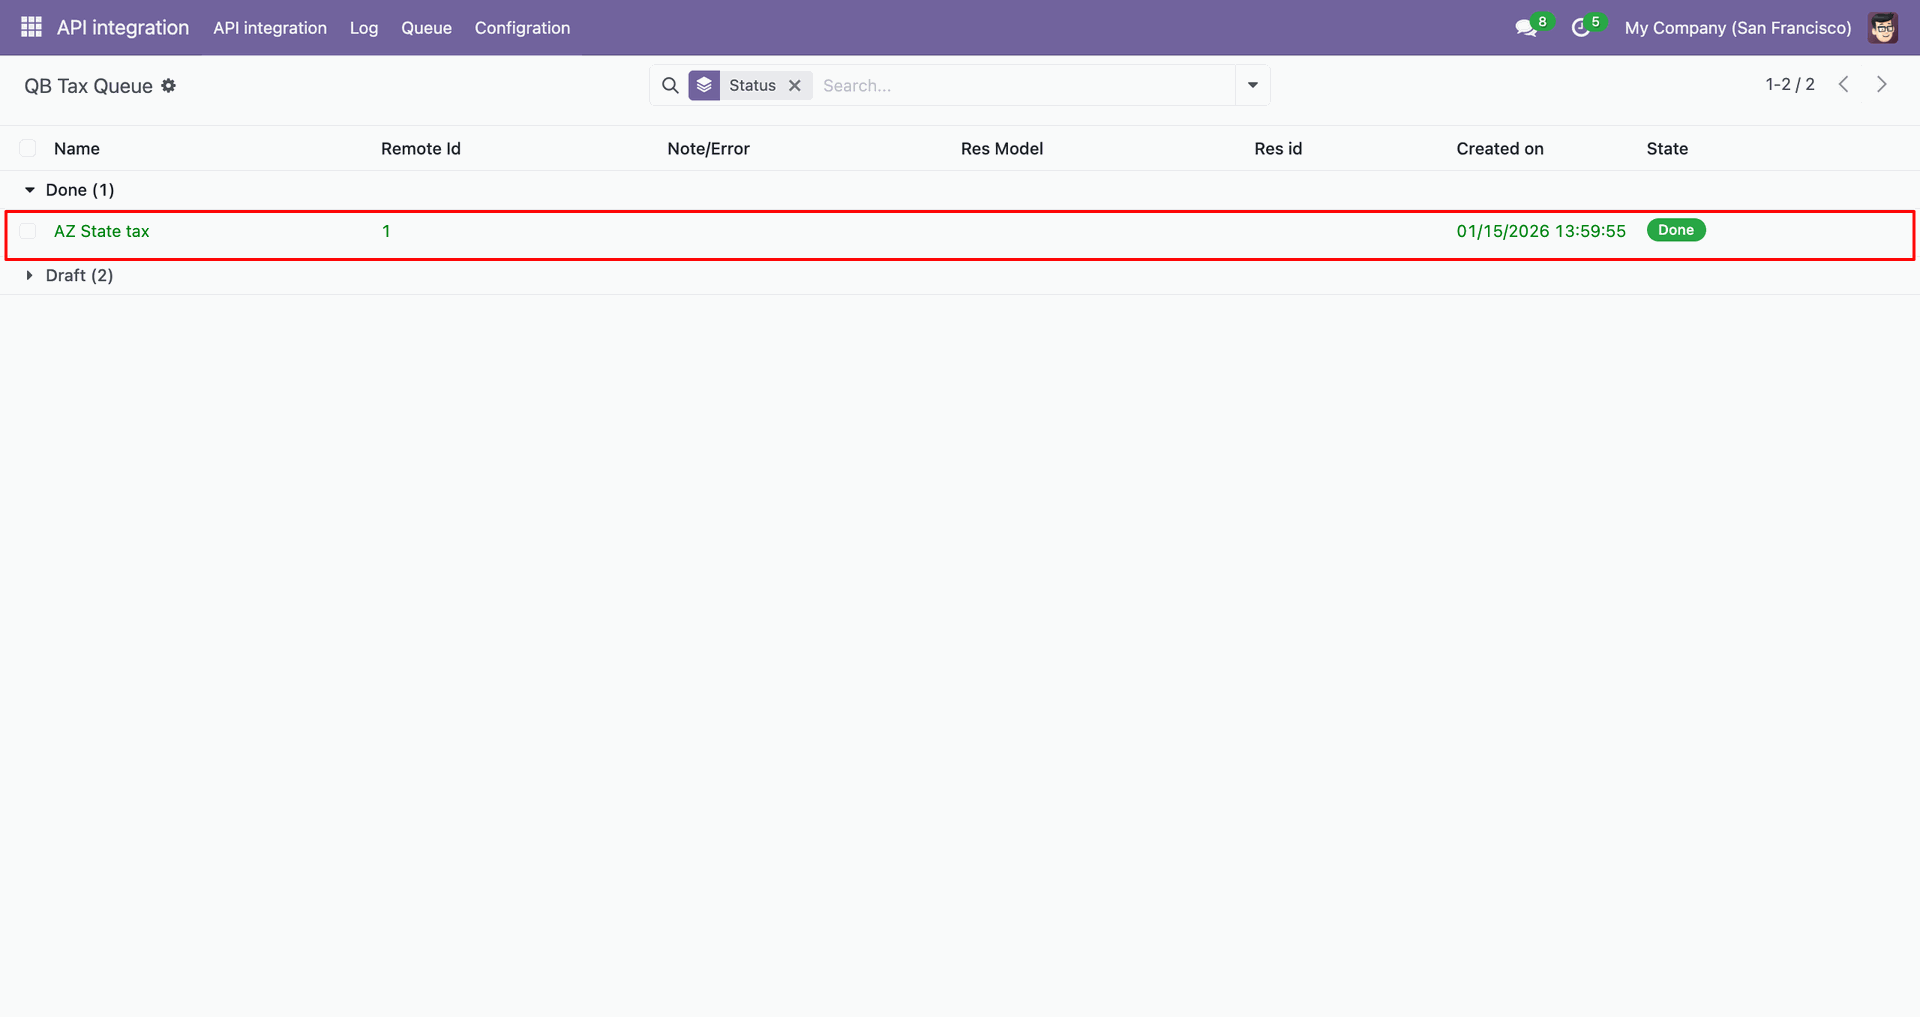Viewport: 1920px width, 1017px height.
Task: Open the apps grid menu
Action: [31, 27]
